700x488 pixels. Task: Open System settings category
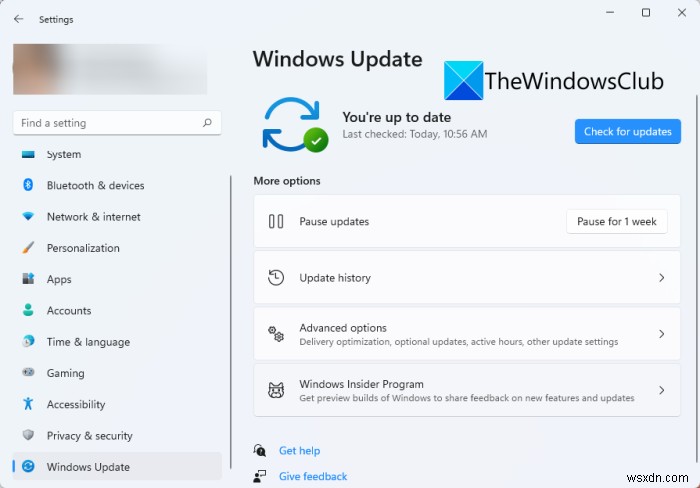pyautogui.click(x=117, y=154)
